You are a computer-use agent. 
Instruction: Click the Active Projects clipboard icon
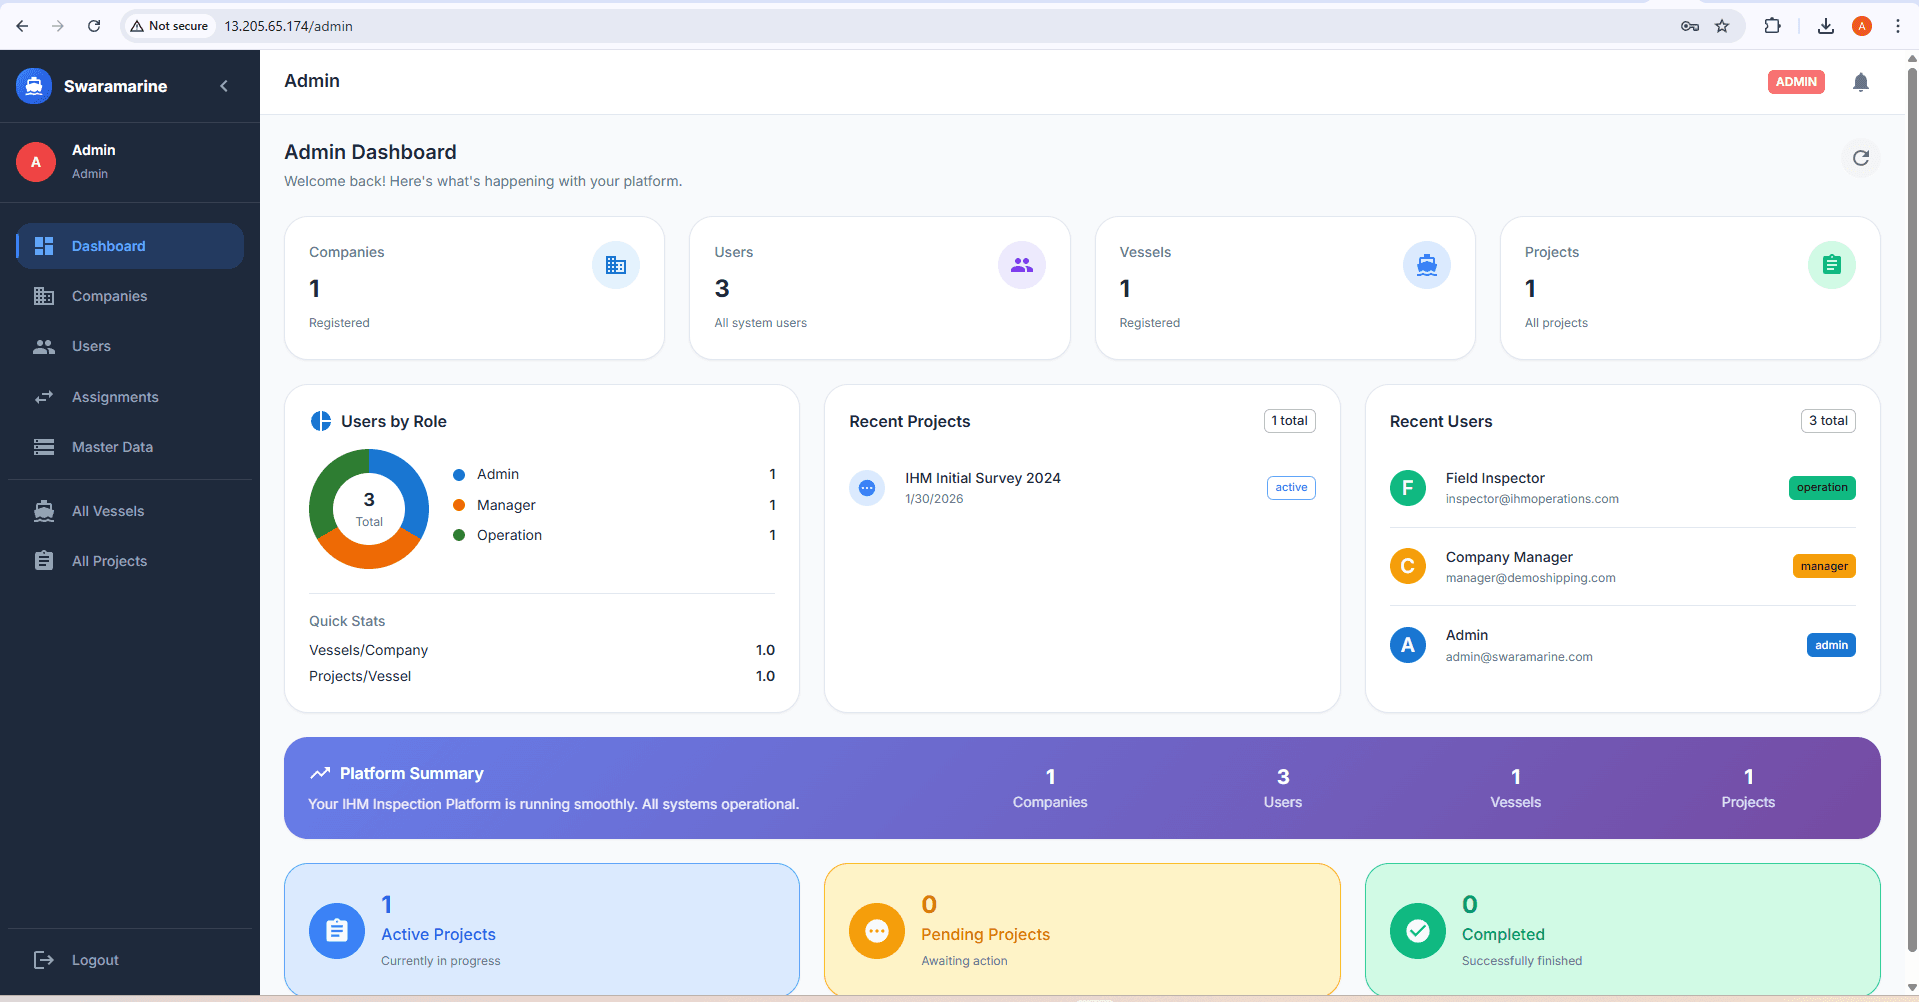click(x=337, y=931)
